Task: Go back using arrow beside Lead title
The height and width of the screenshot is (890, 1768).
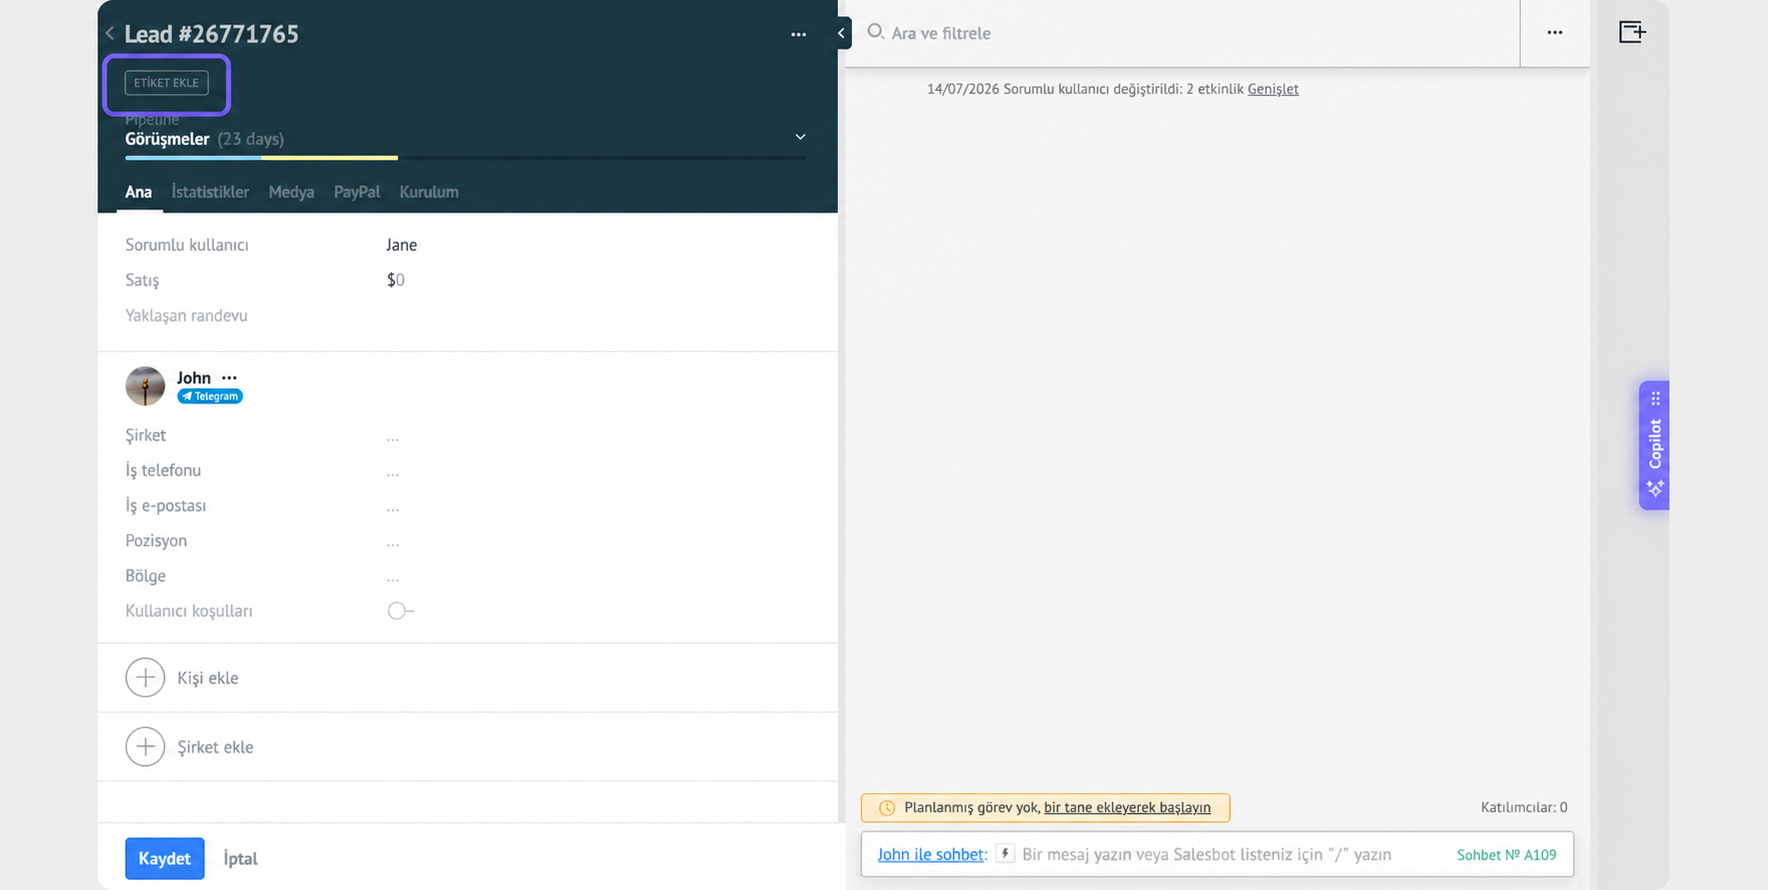Action: (x=109, y=34)
